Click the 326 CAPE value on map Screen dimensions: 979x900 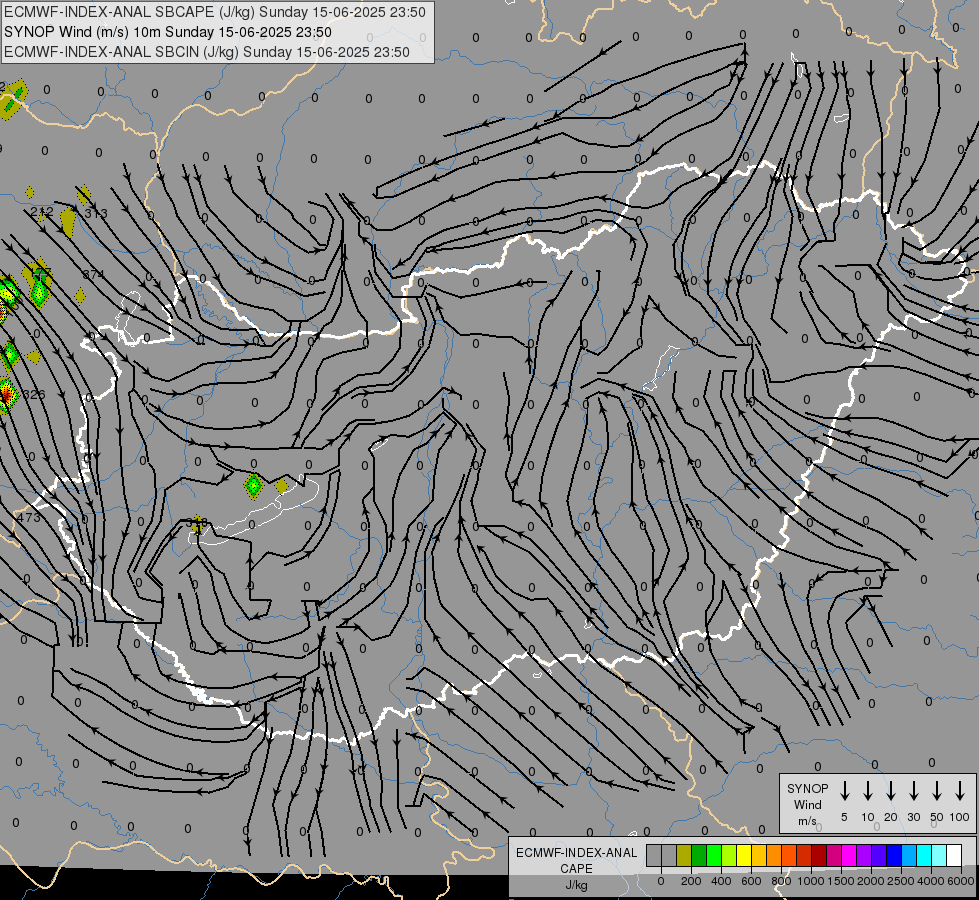tap(34, 395)
